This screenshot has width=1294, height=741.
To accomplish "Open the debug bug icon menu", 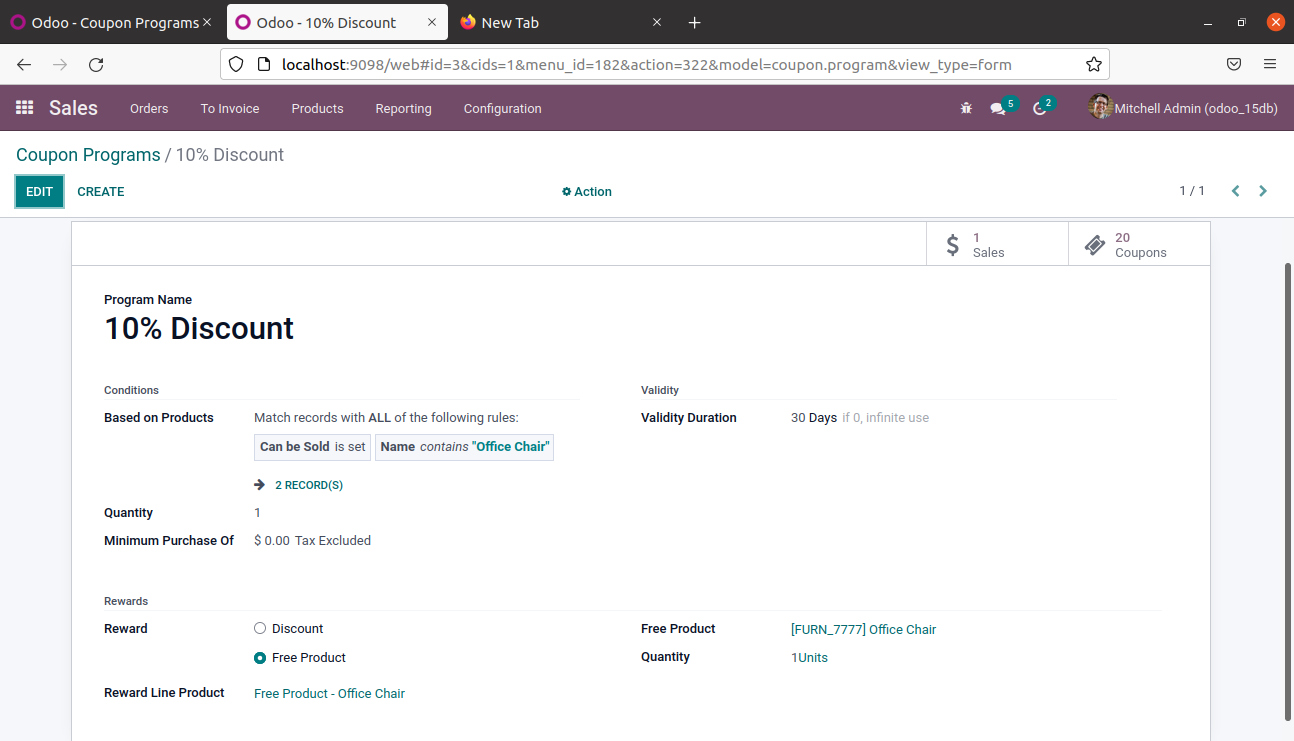I will click(966, 108).
